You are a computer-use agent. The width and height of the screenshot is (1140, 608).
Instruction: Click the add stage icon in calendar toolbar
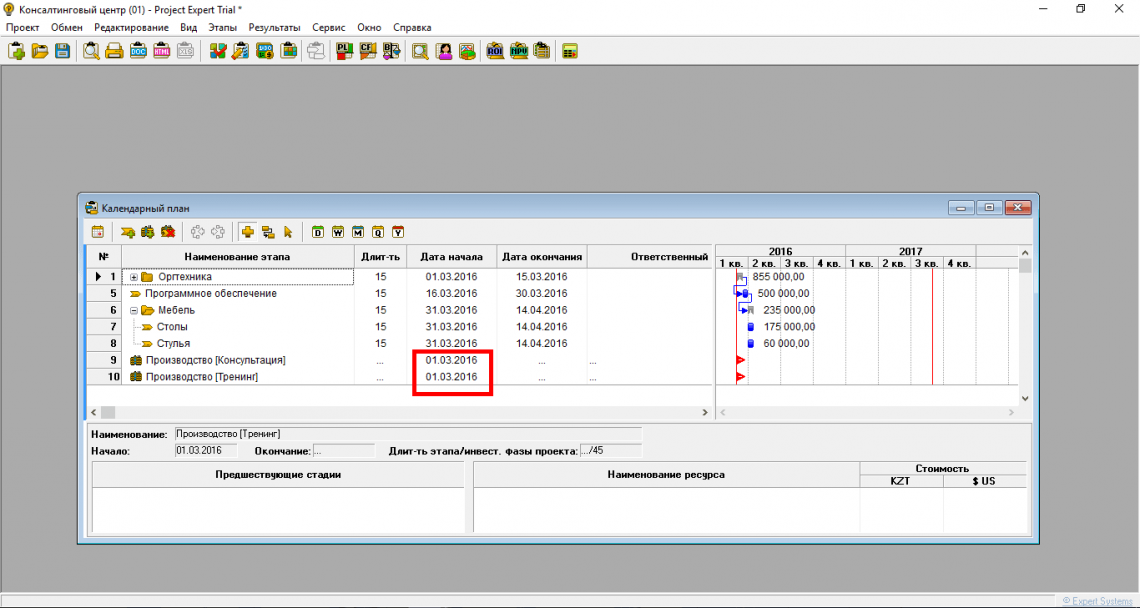point(128,232)
